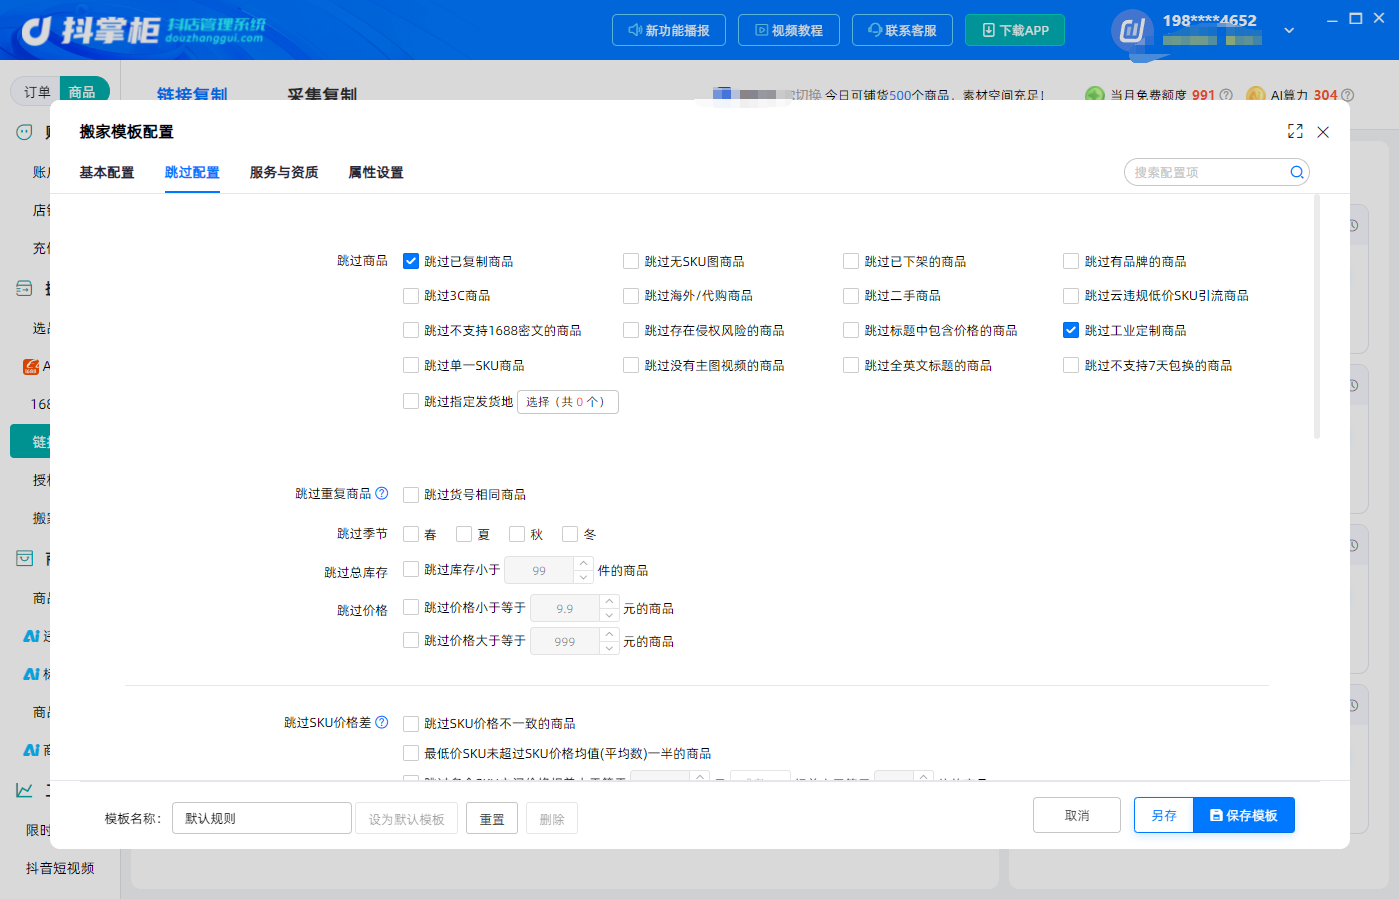Check the 春 season checkbox
The image size is (1399, 899).
pos(411,534)
